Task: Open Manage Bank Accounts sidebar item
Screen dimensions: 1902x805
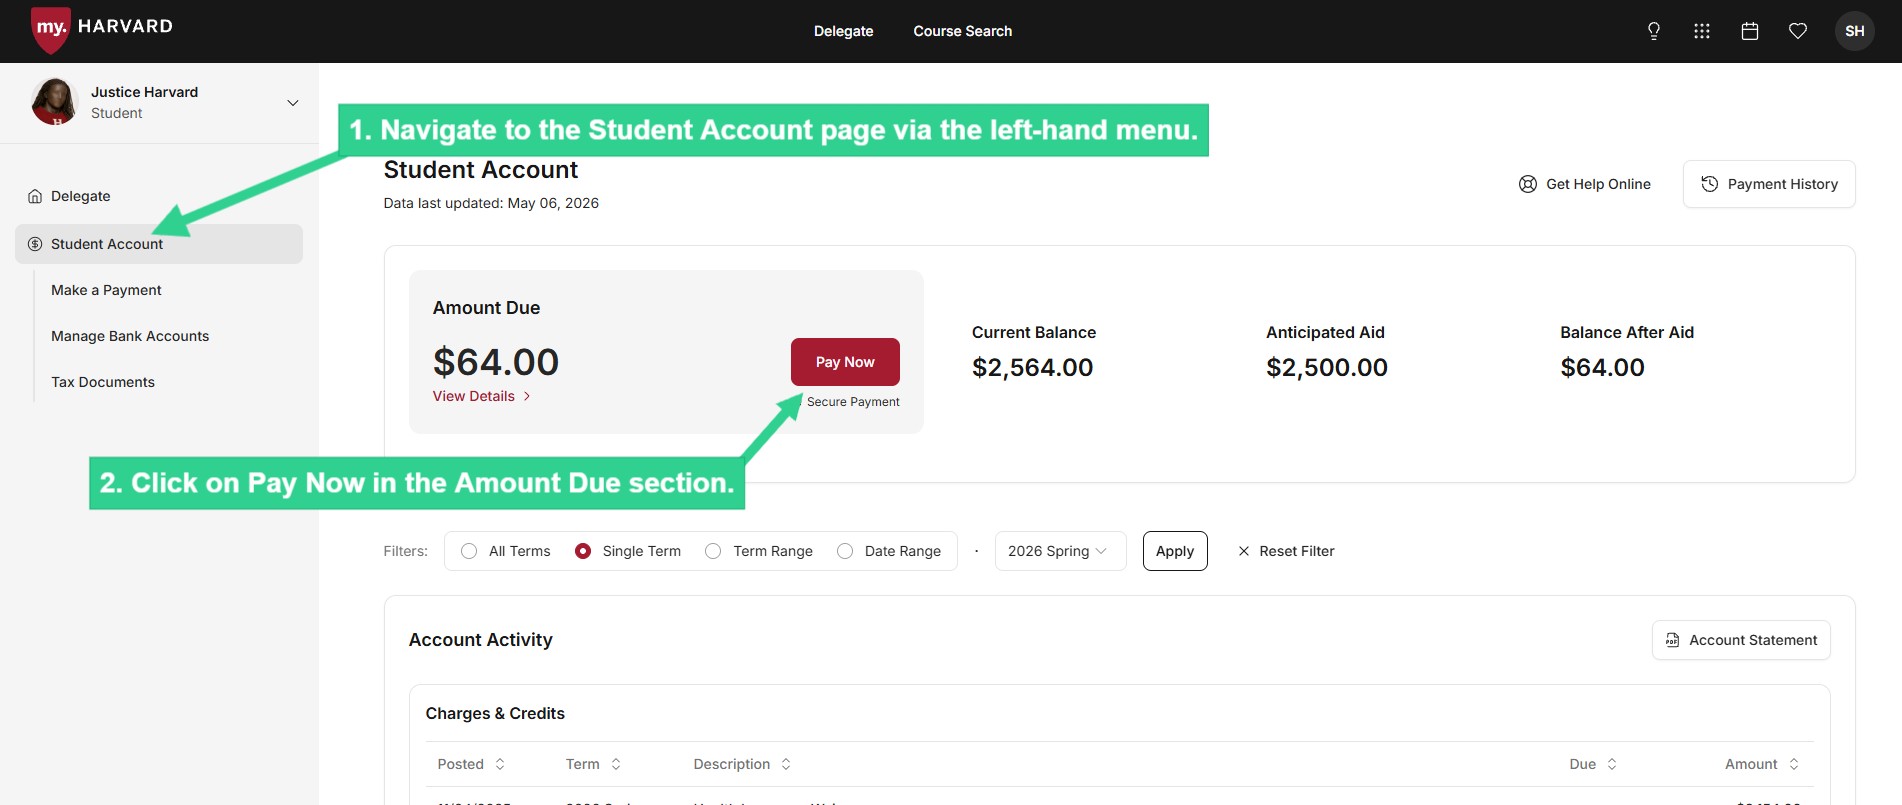Action: pyautogui.click(x=130, y=336)
